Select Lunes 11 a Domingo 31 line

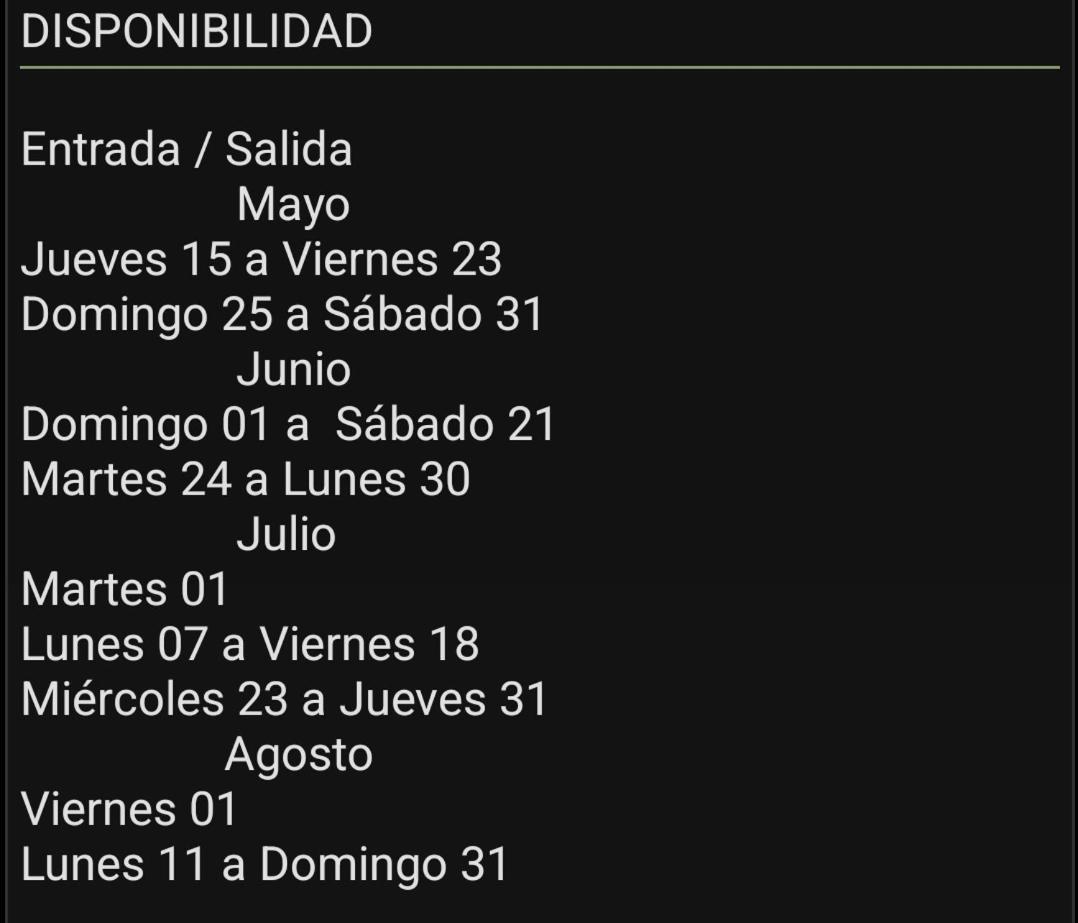click(265, 865)
